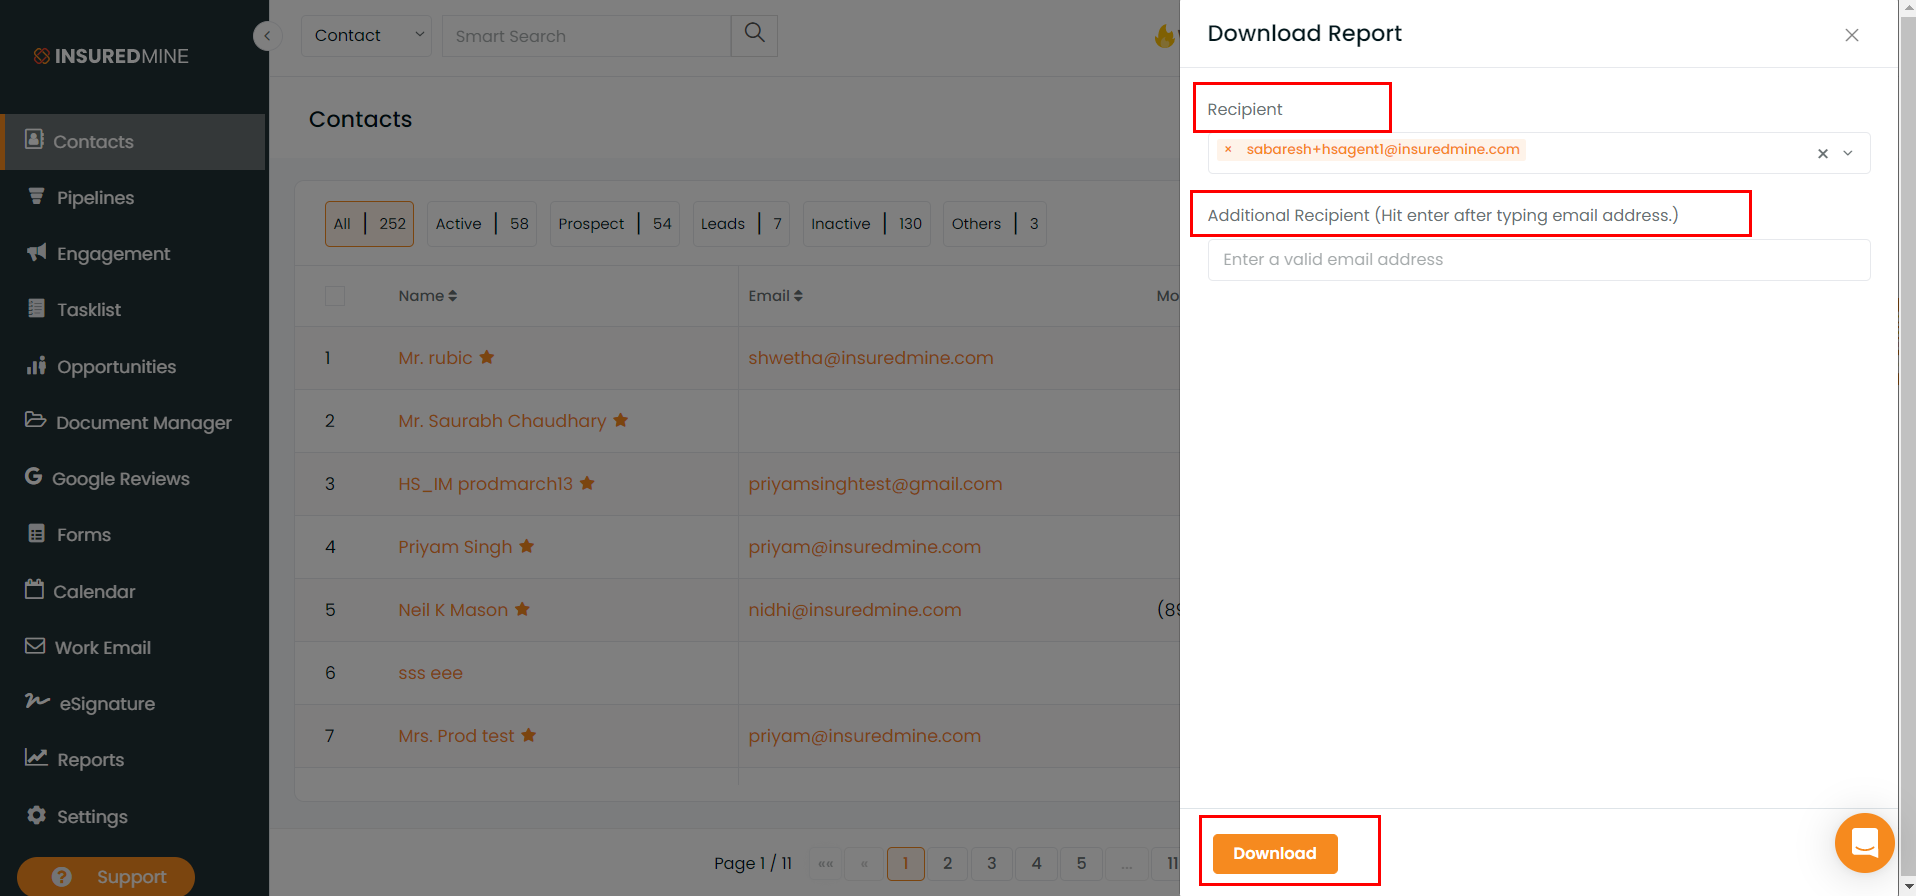1916x896 pixels.
Task: Click star next to Mrs. Prod test
Action: pyautogui.click(x=529, y=735)
